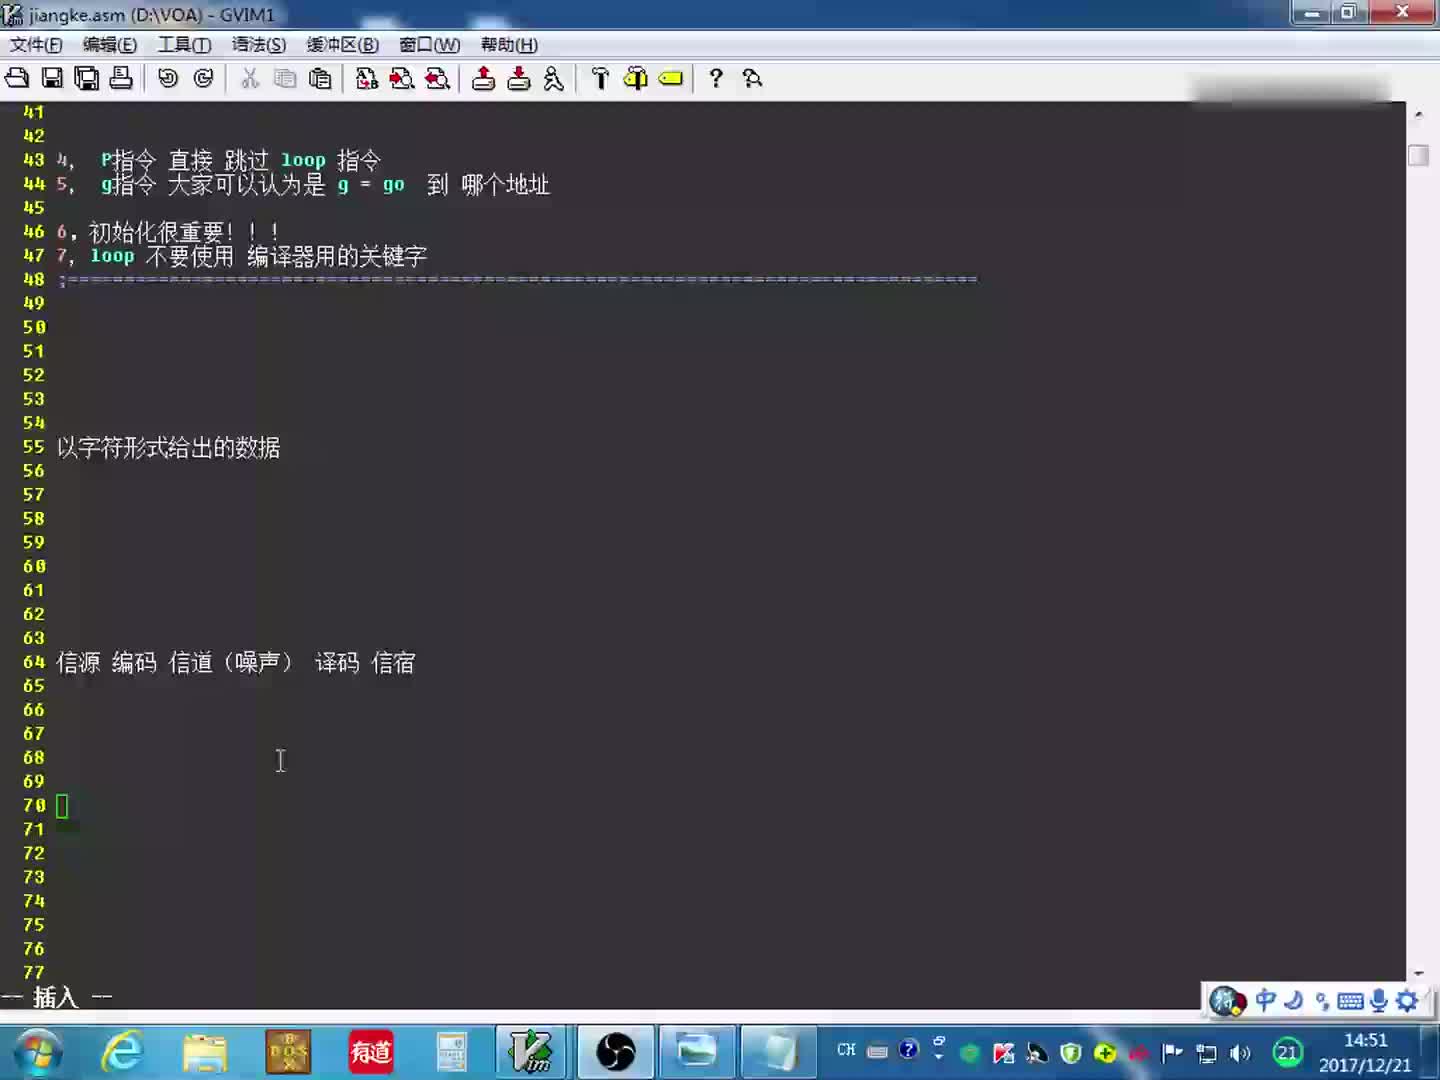Click the vertical scrollbar thumb
The image size is (1440, 1080).
(x=1418, y=155)
